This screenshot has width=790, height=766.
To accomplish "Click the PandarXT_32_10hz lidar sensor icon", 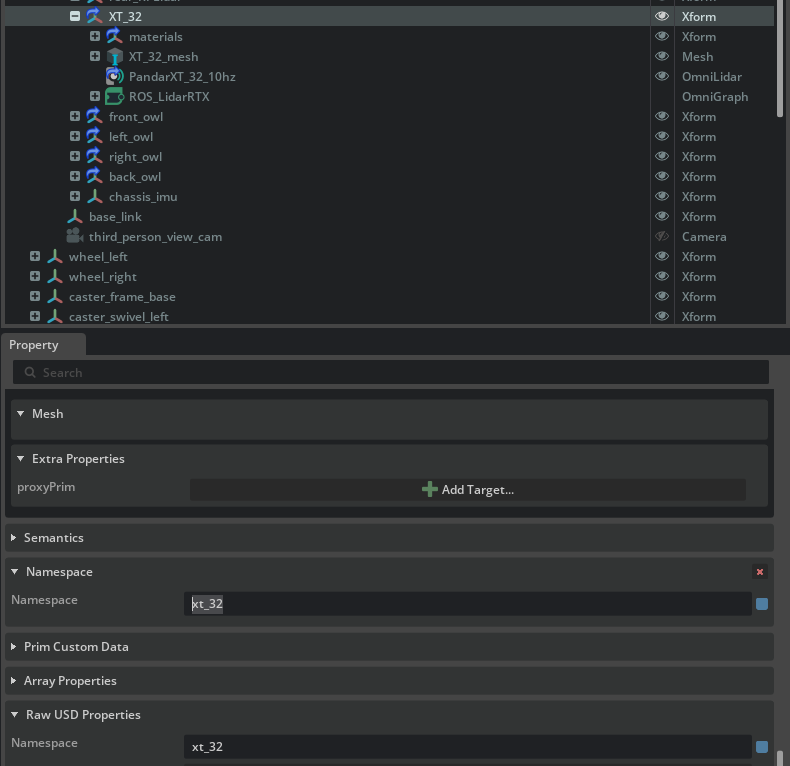I will click(x=114, y=77).
